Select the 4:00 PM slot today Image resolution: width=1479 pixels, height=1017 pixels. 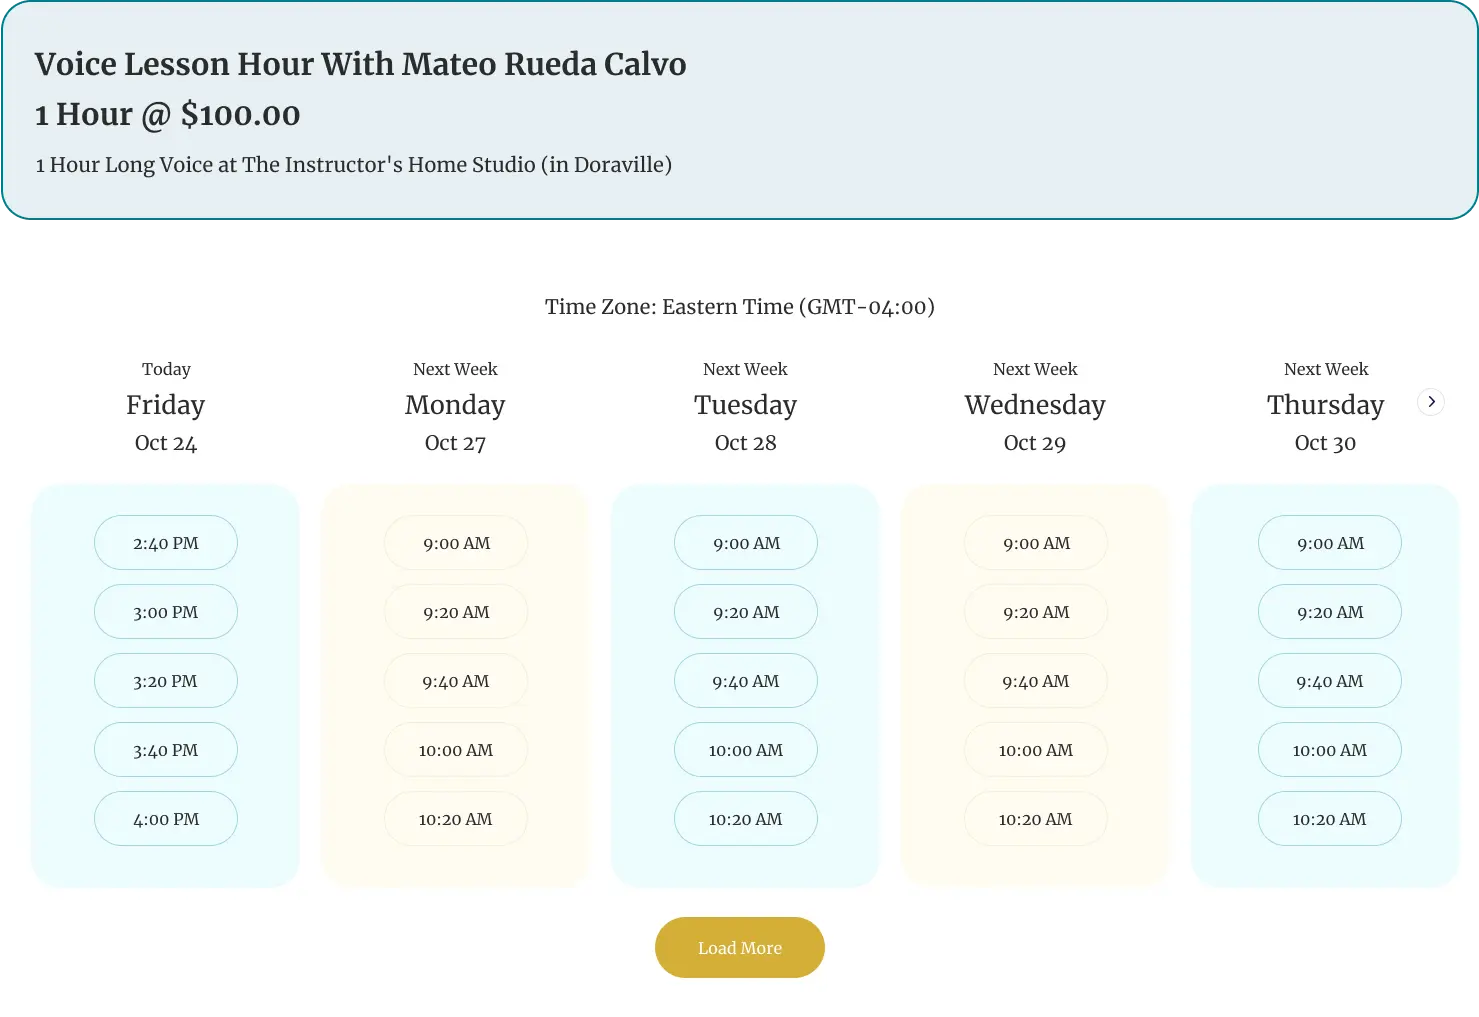tap(166, 819)
